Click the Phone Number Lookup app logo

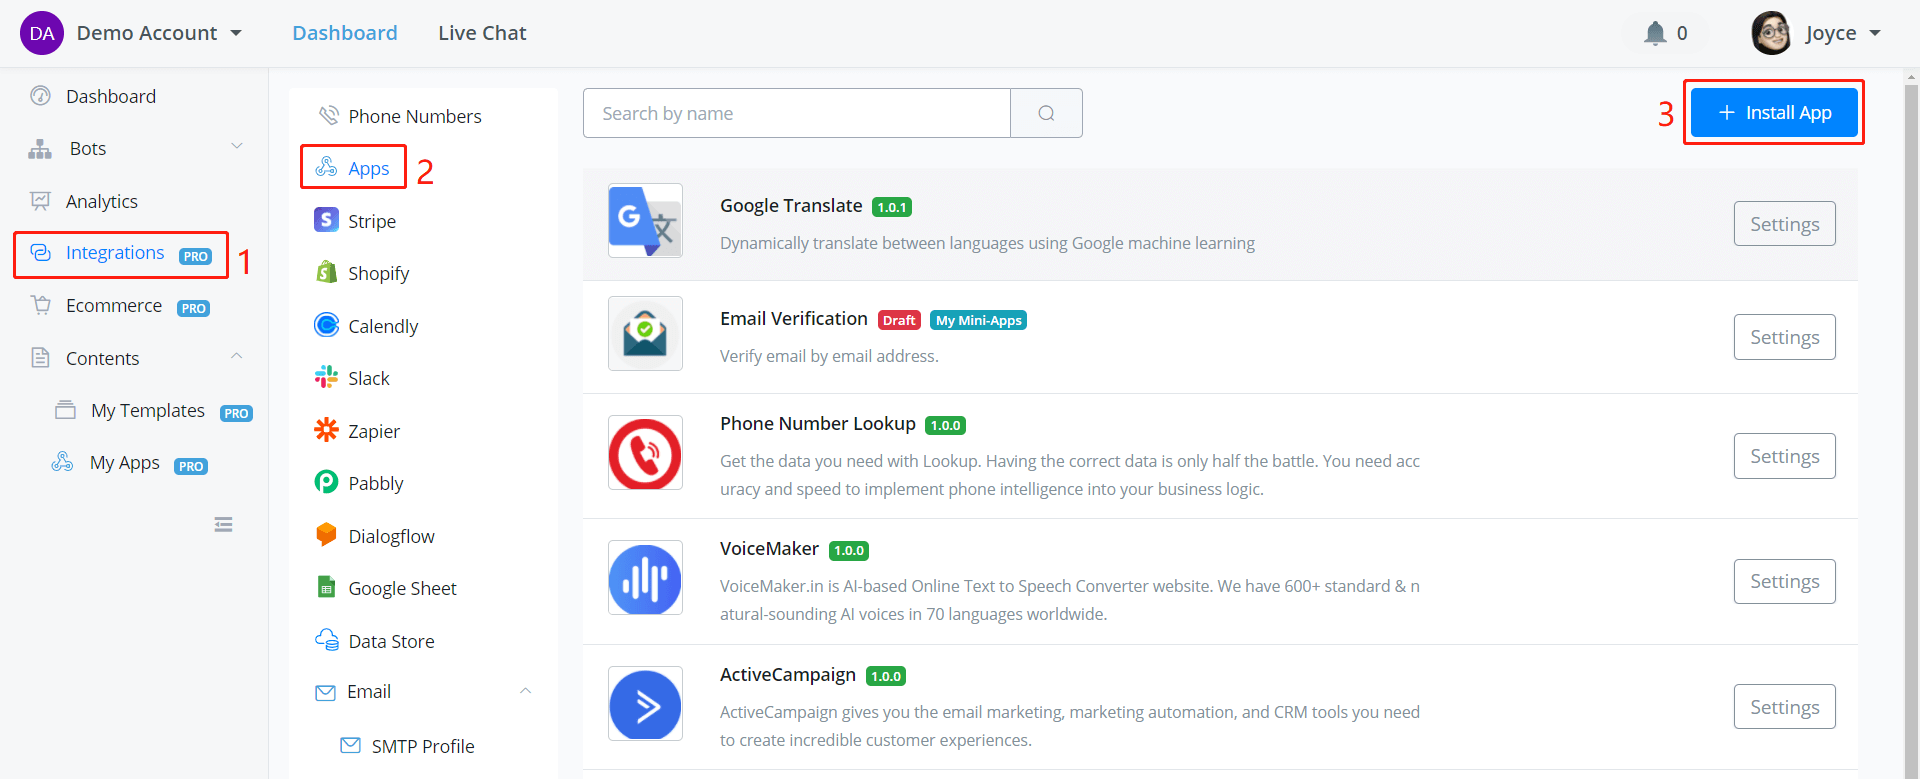click(645, 453)
